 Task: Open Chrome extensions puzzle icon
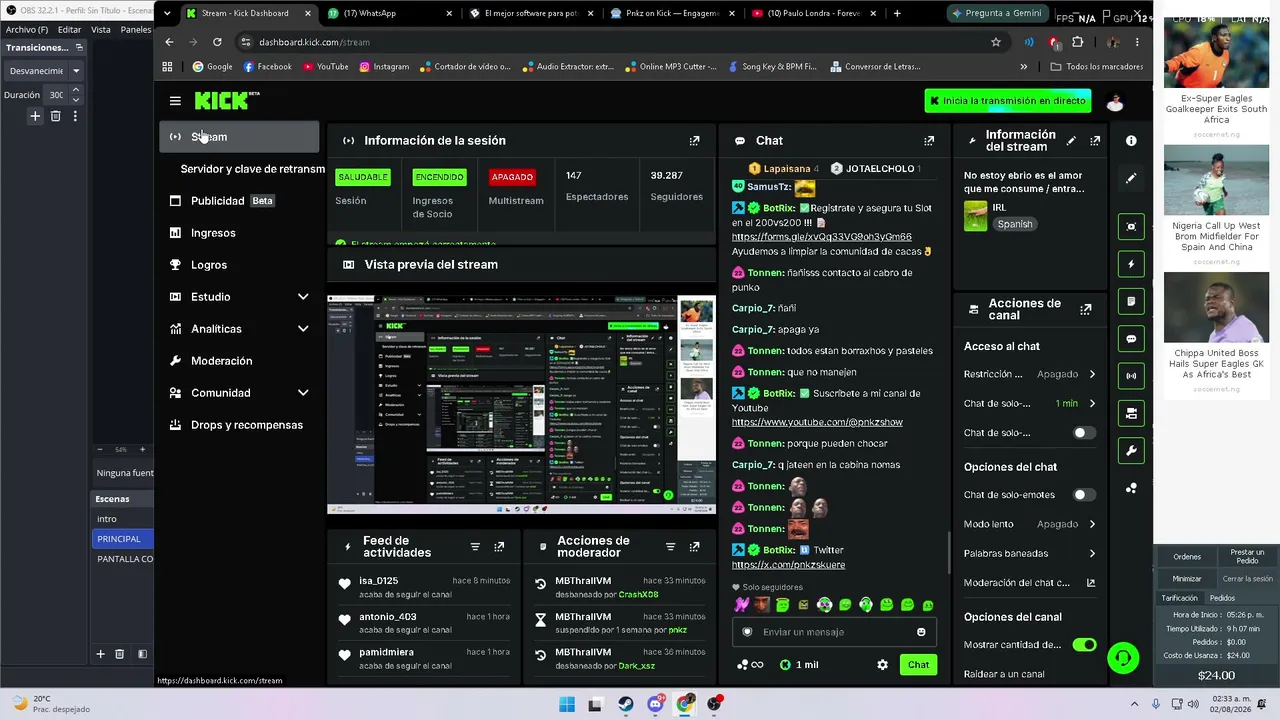tap(1077, 42)
